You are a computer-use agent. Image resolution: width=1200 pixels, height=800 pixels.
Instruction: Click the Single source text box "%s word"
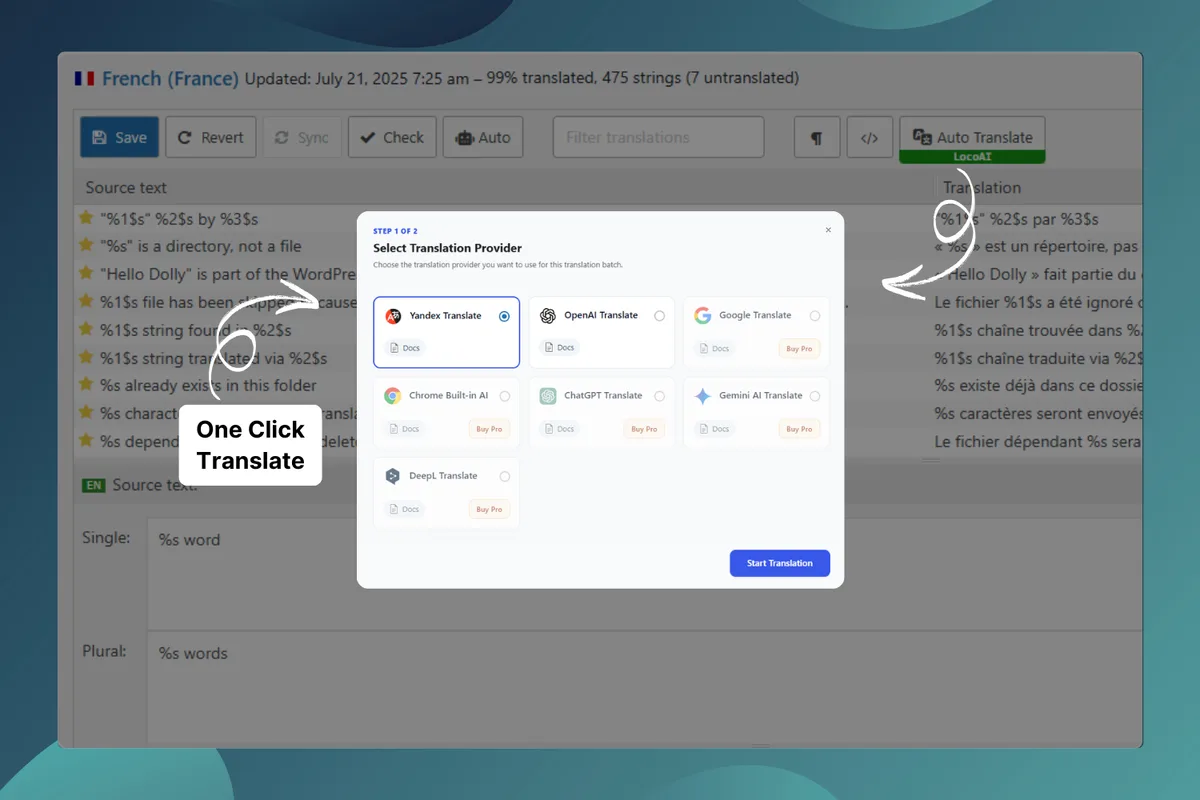(x=645, y=574)
